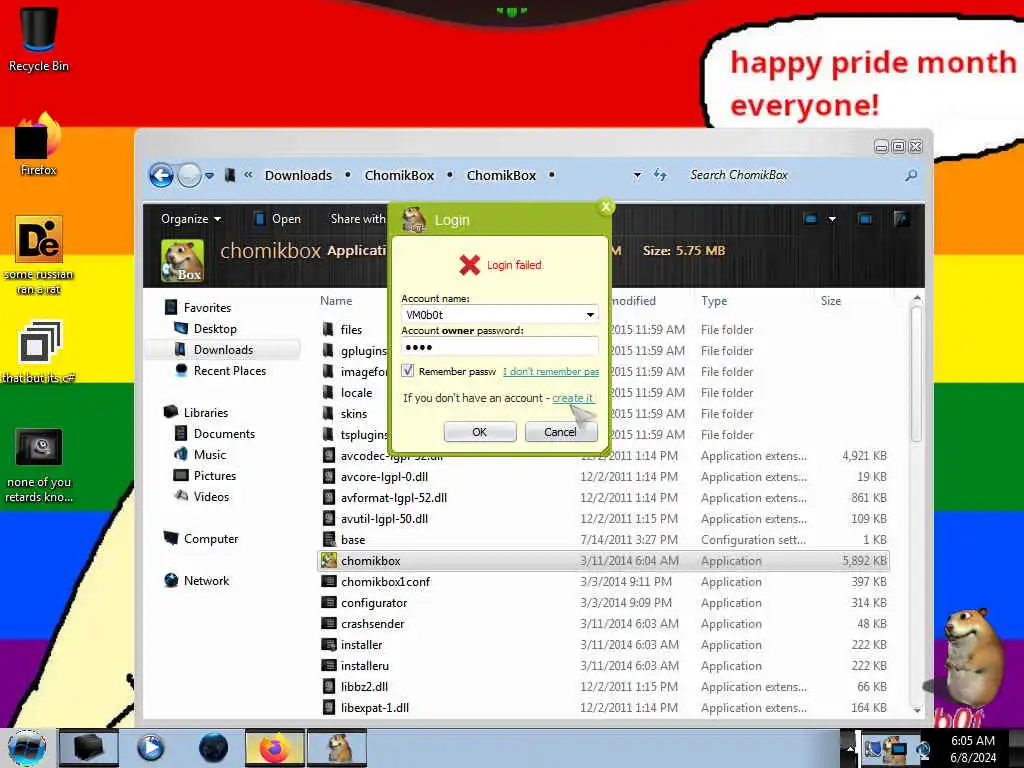
Task: Show hidden tray icons arrow
Action: (850, 748)
